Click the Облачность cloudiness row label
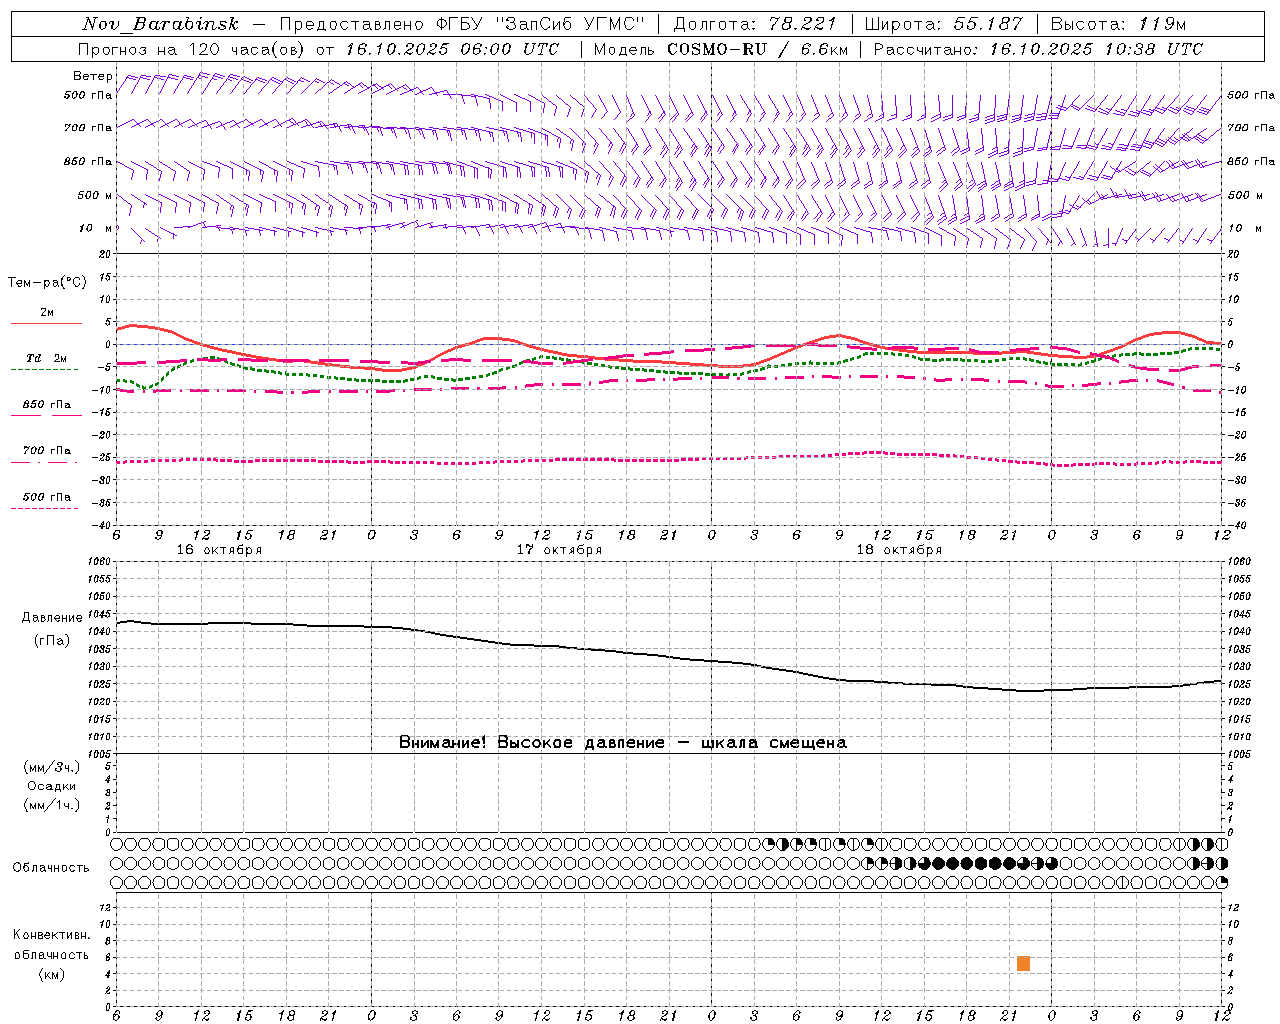The width and height of the screenshot is (1280, 1024). tap(51, 868)
